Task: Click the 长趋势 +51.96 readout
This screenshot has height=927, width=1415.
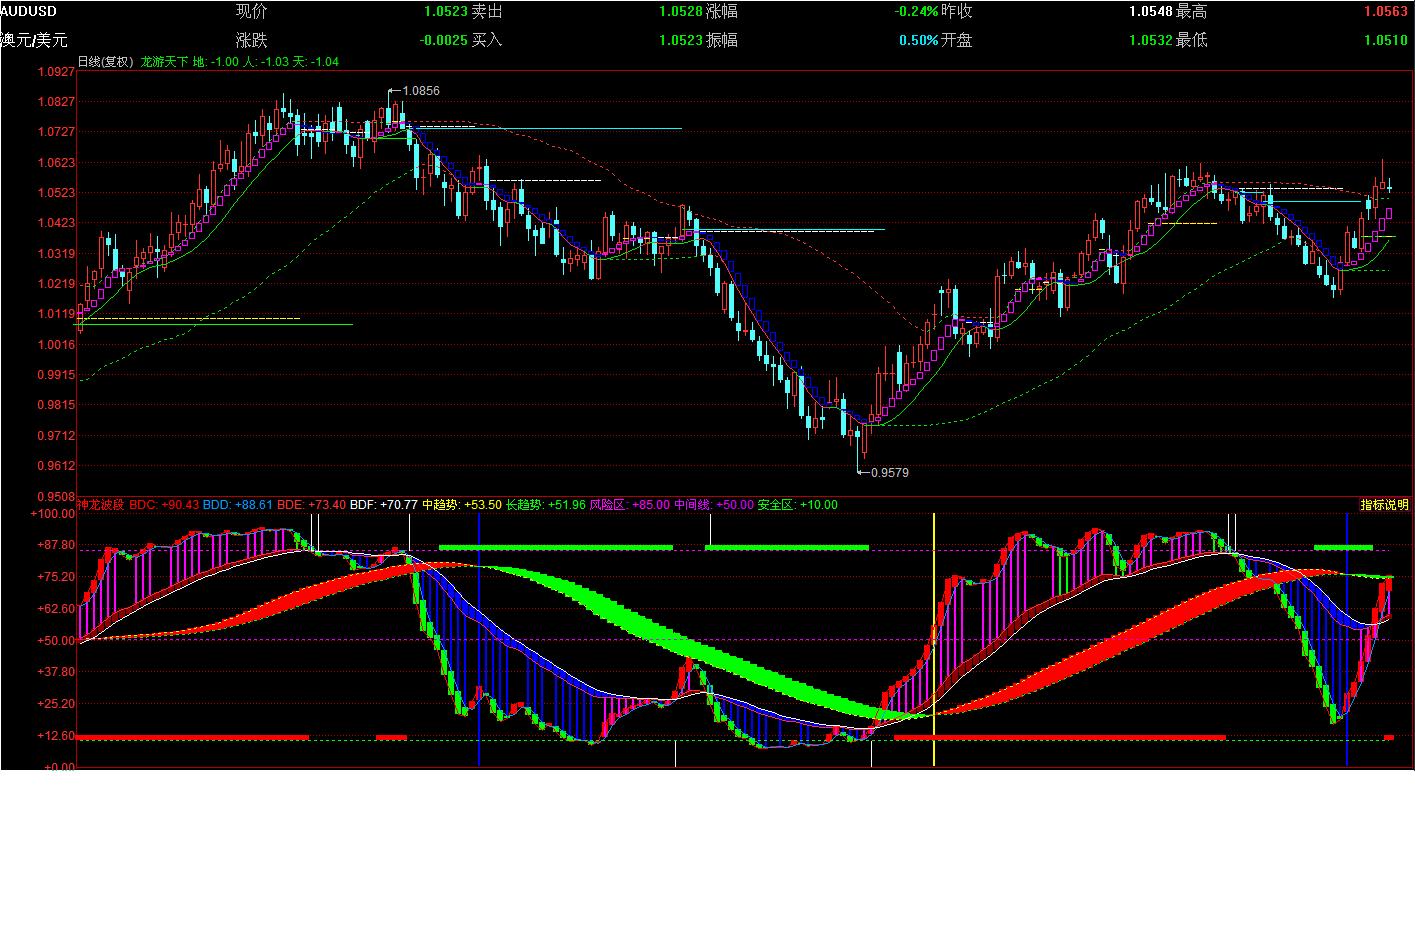Action: (546, 505)
